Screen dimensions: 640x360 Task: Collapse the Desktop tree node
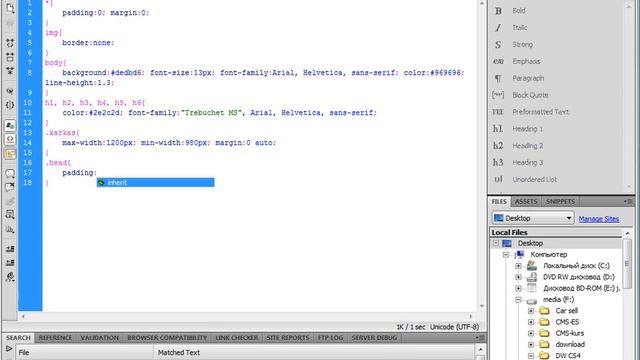tap(496, 243)
